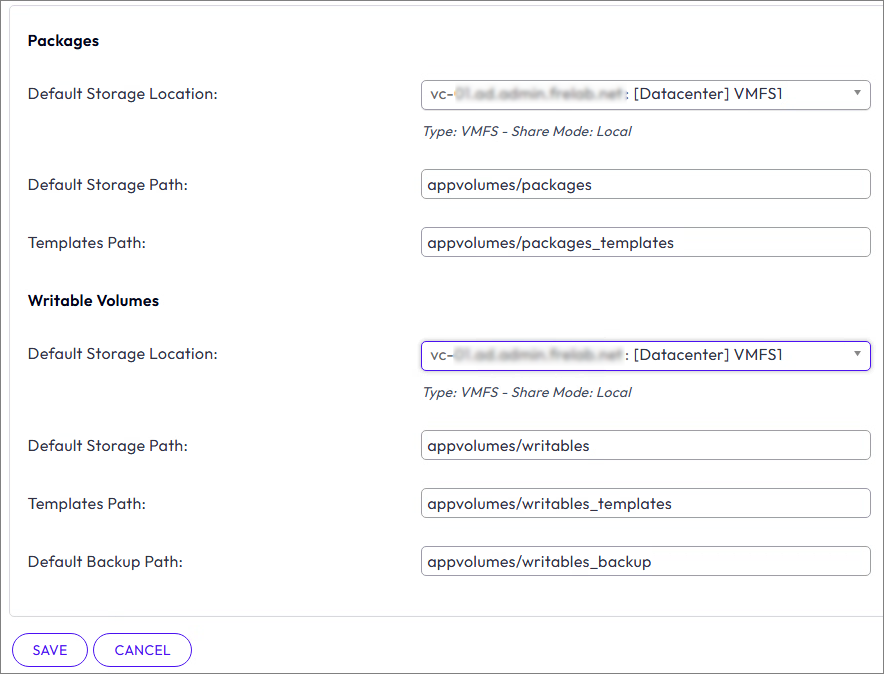Screen dimensions: 884x674
Task: Select the appvolumes/writables_templates input field
Action: (x=645, y=503)
